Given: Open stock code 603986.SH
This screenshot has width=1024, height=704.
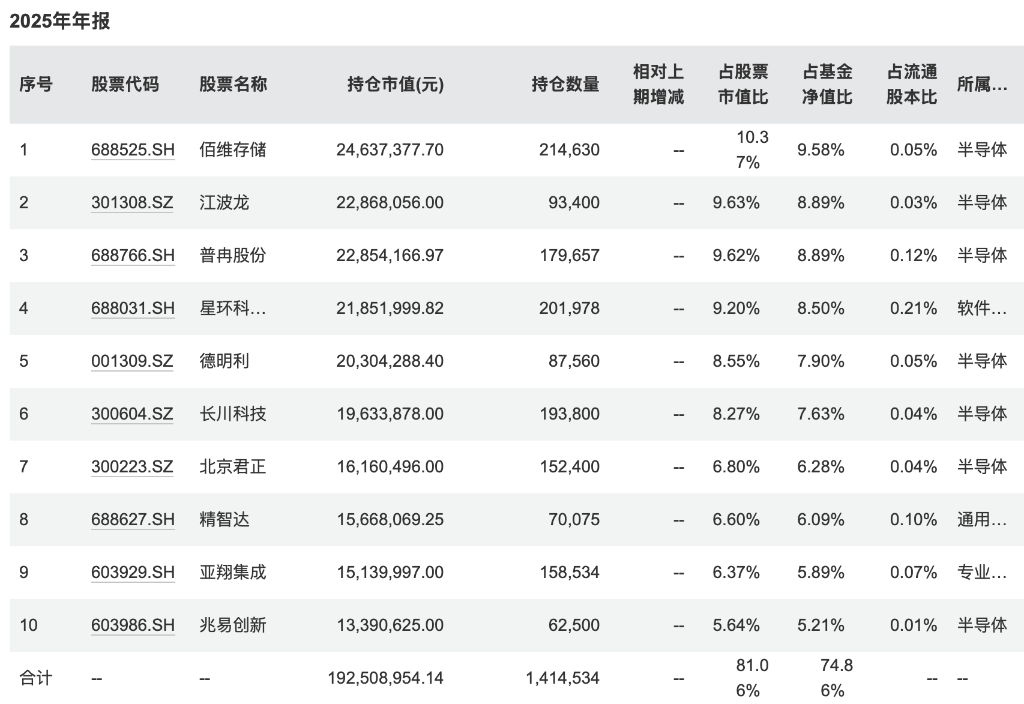Looking at the screenshot, I should [133, 625].
